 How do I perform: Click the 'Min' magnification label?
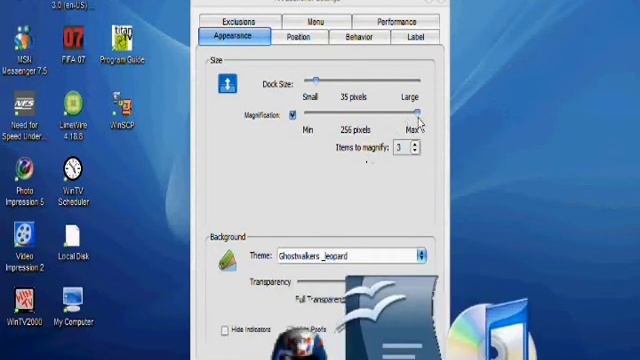pyautogui.click(x=308, y=130)
